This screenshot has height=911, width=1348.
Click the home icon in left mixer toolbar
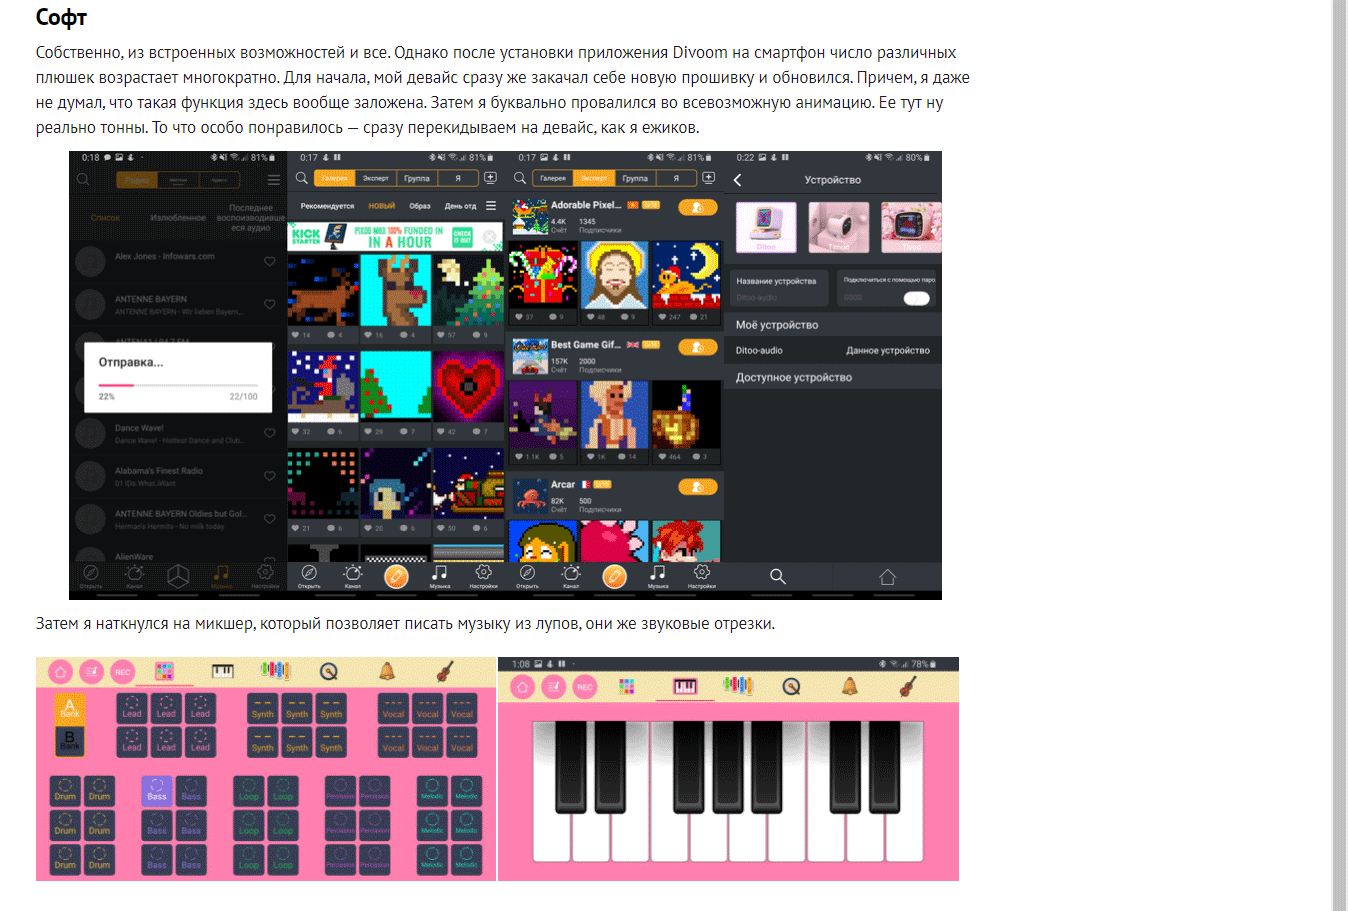click(x=60, y=672)
